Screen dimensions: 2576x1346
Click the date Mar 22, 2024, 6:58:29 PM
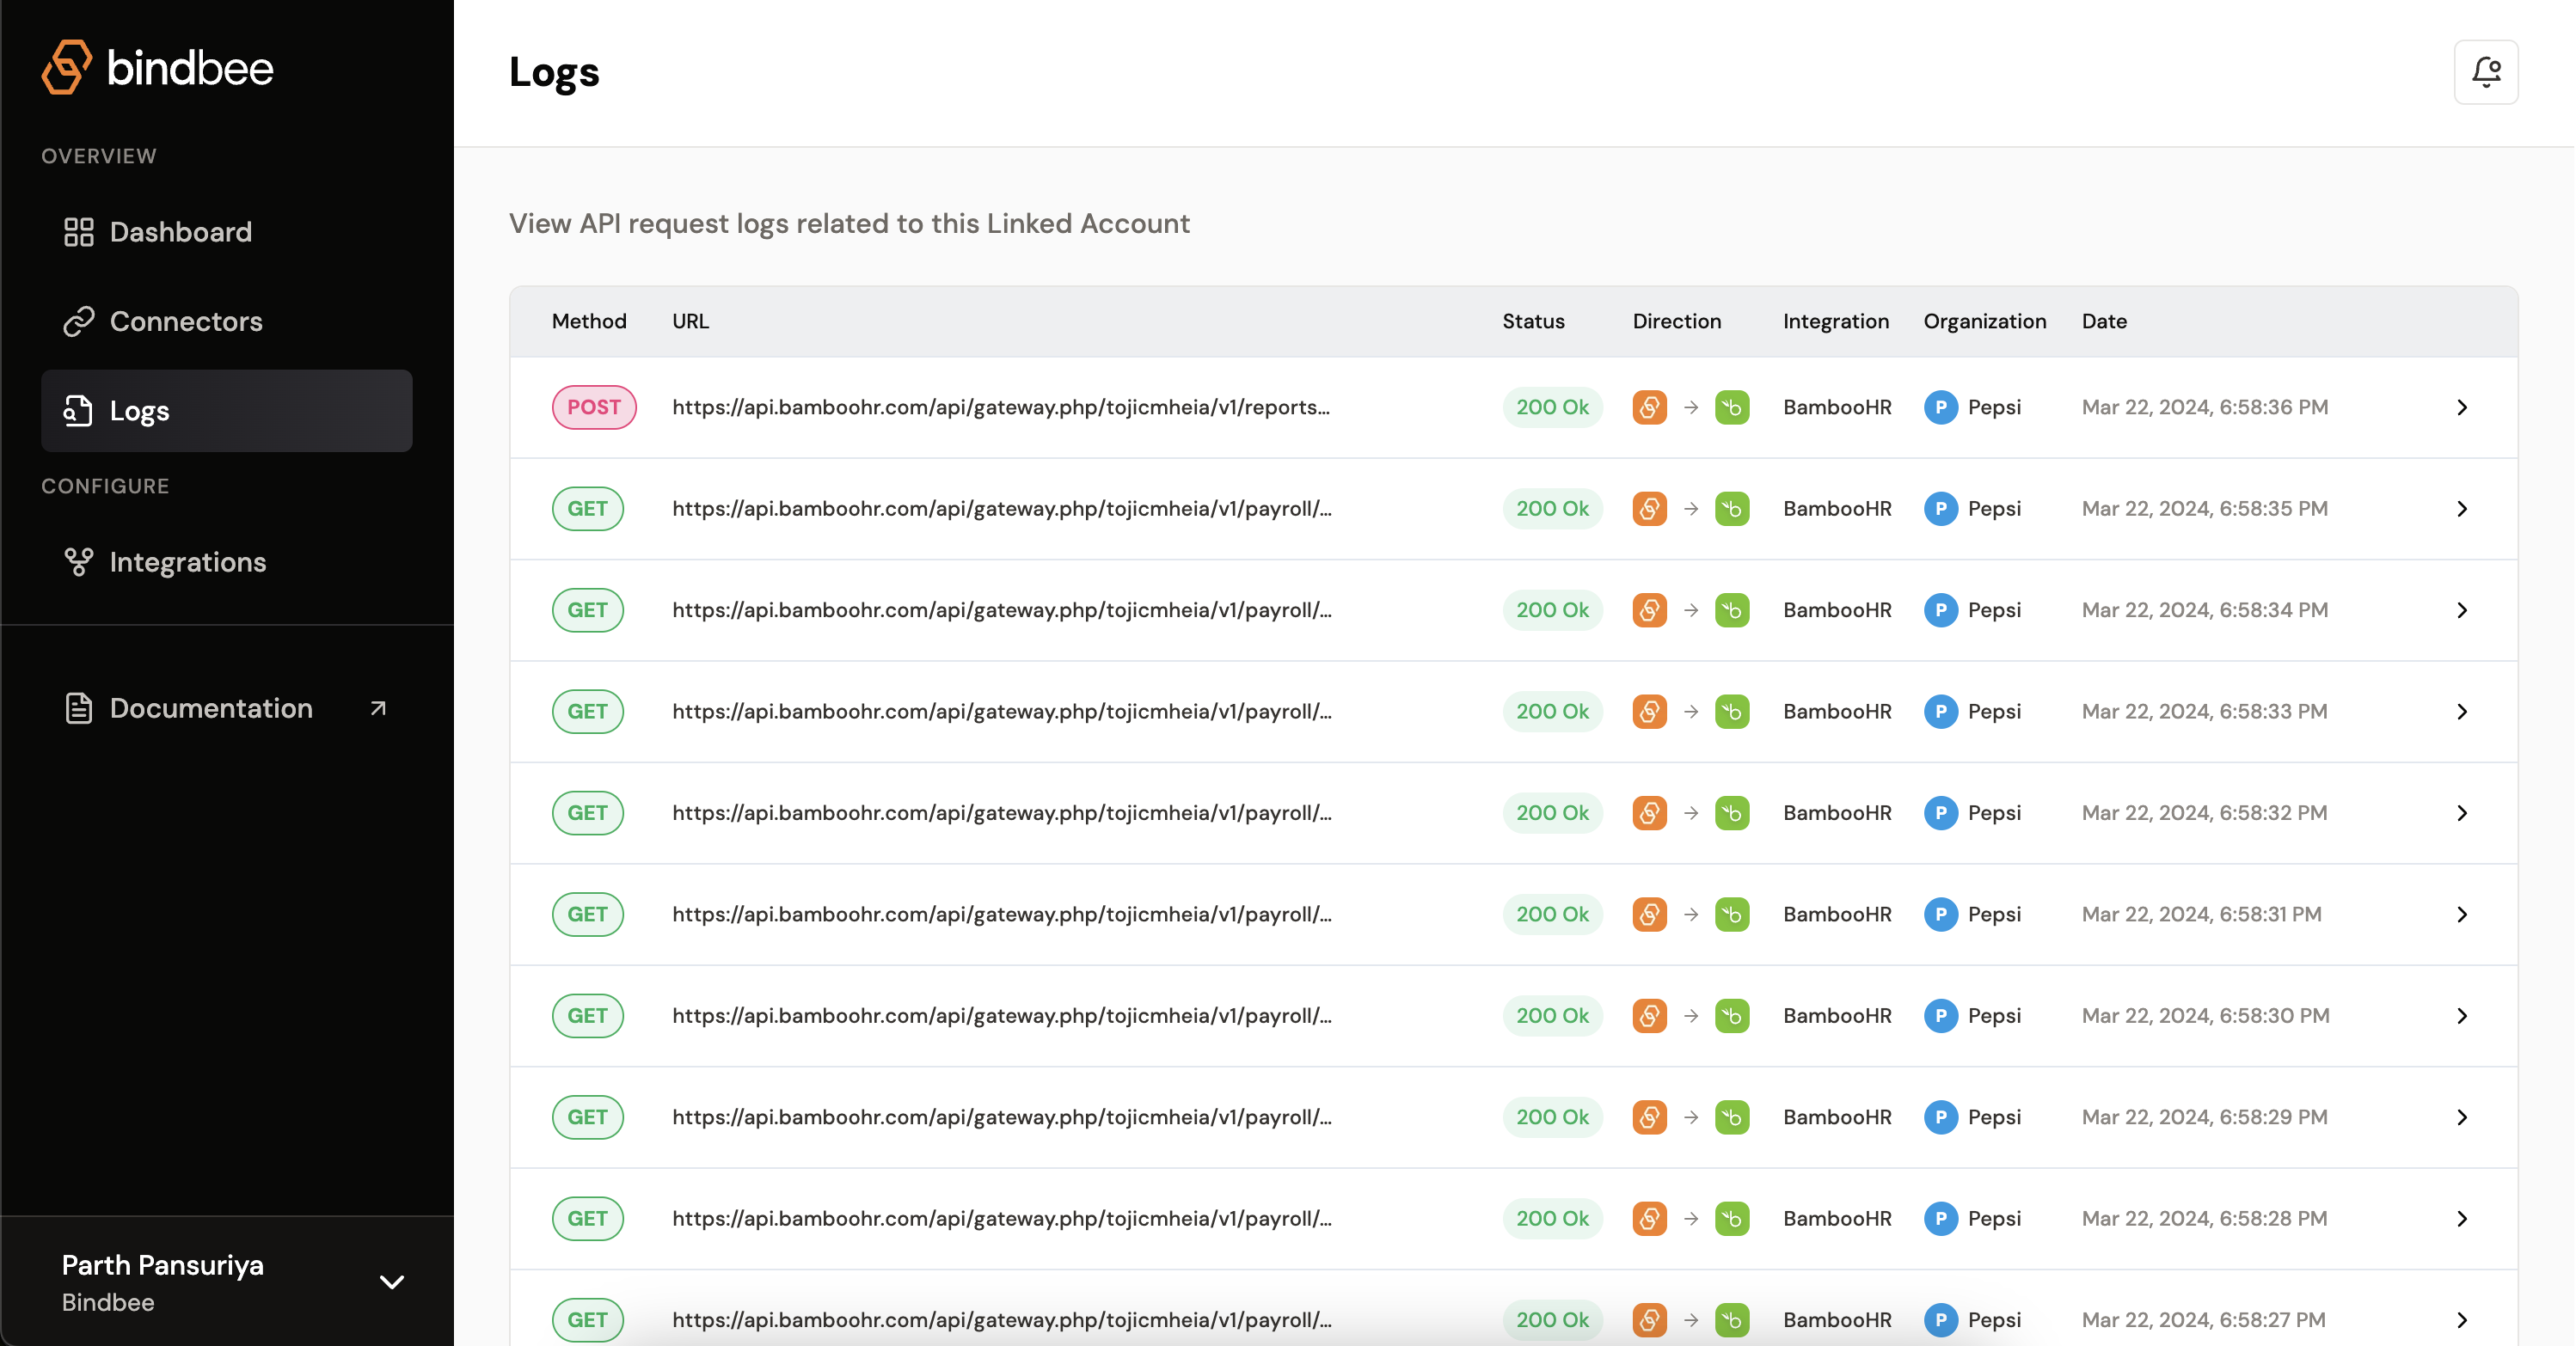coord(2204,1117)
